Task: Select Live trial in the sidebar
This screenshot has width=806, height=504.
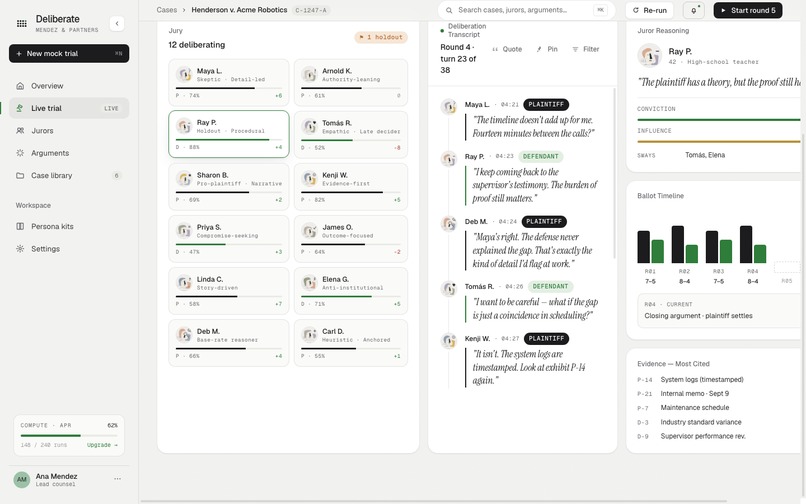Action: (69, 108)
